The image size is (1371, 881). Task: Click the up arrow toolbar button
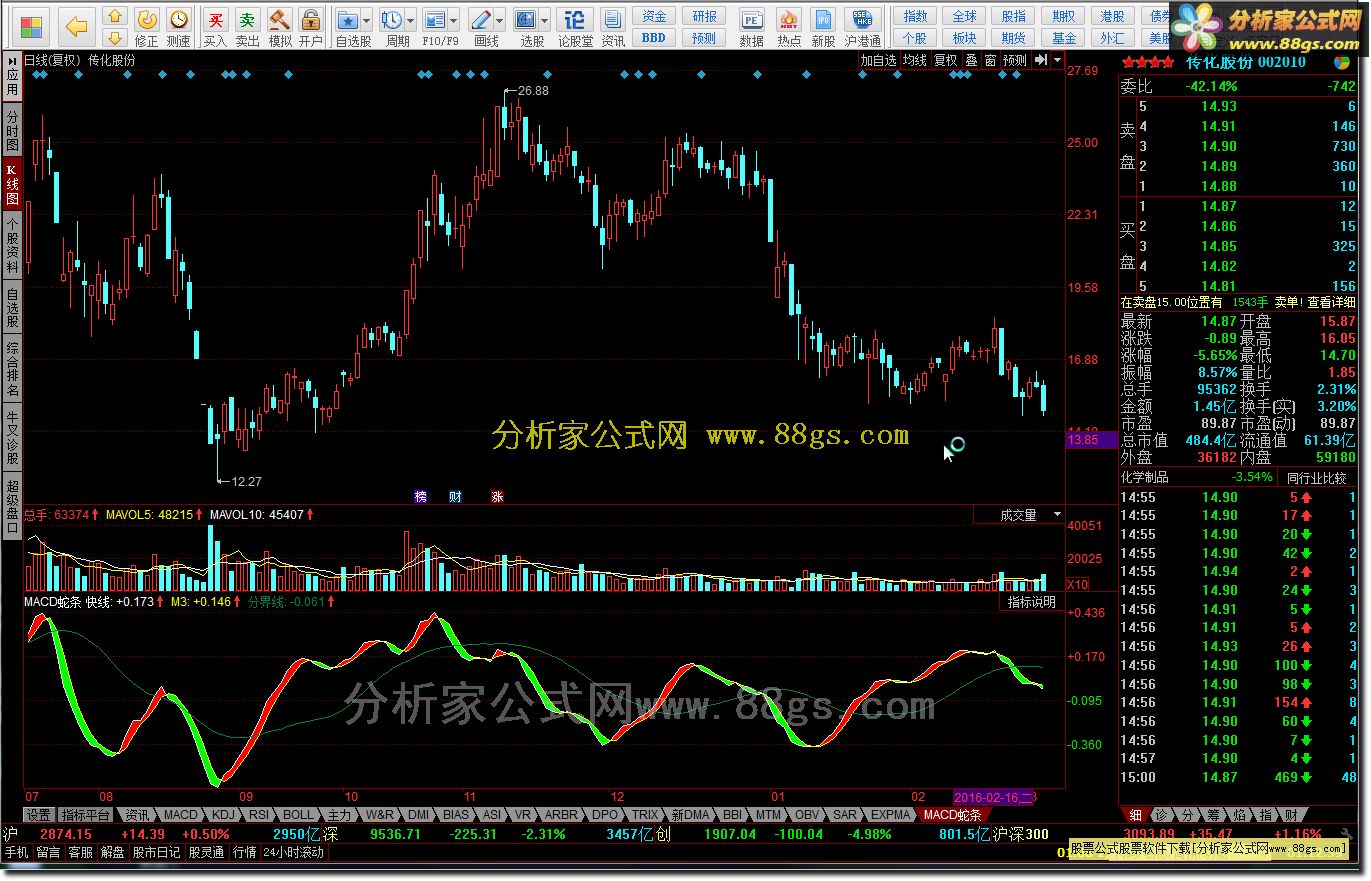tap(116, 17)
